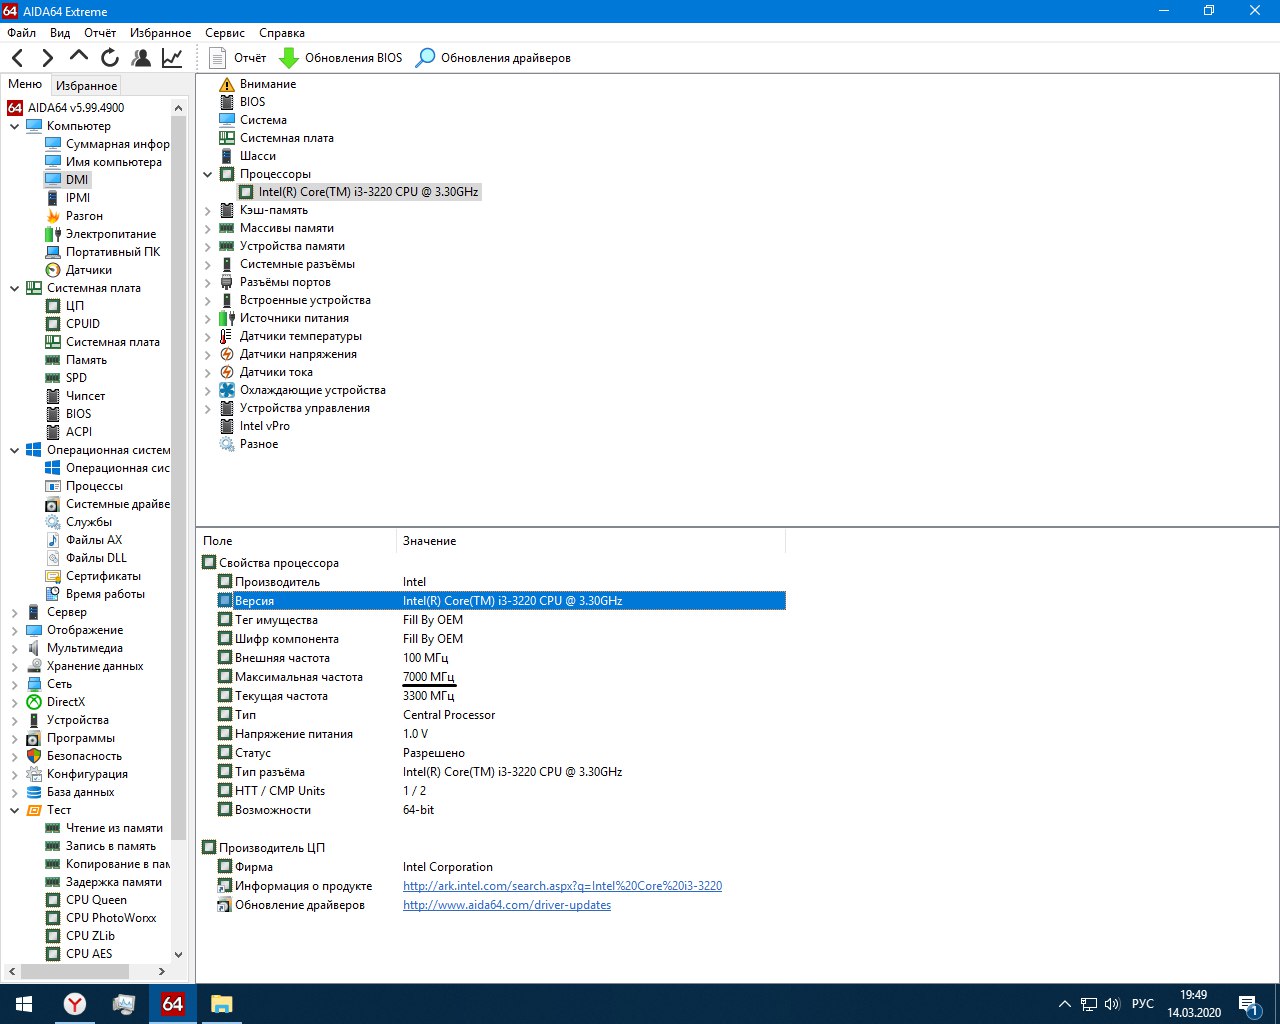Expand the Системные разъёмы node

point(208,264)
